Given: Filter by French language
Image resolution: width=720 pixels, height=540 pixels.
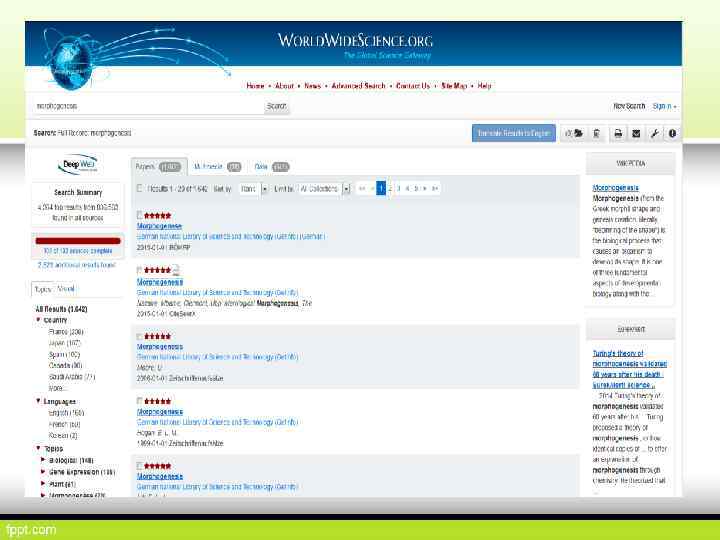Looking at the screenshot, I should pyautogui.click(x=64, y=424).
